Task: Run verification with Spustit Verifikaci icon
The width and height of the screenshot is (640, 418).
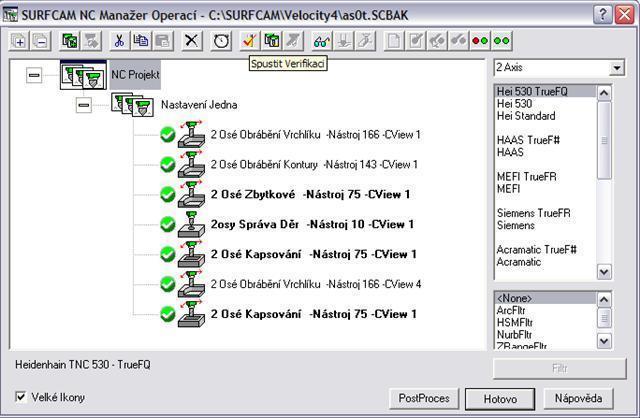Action: point(249,41)
